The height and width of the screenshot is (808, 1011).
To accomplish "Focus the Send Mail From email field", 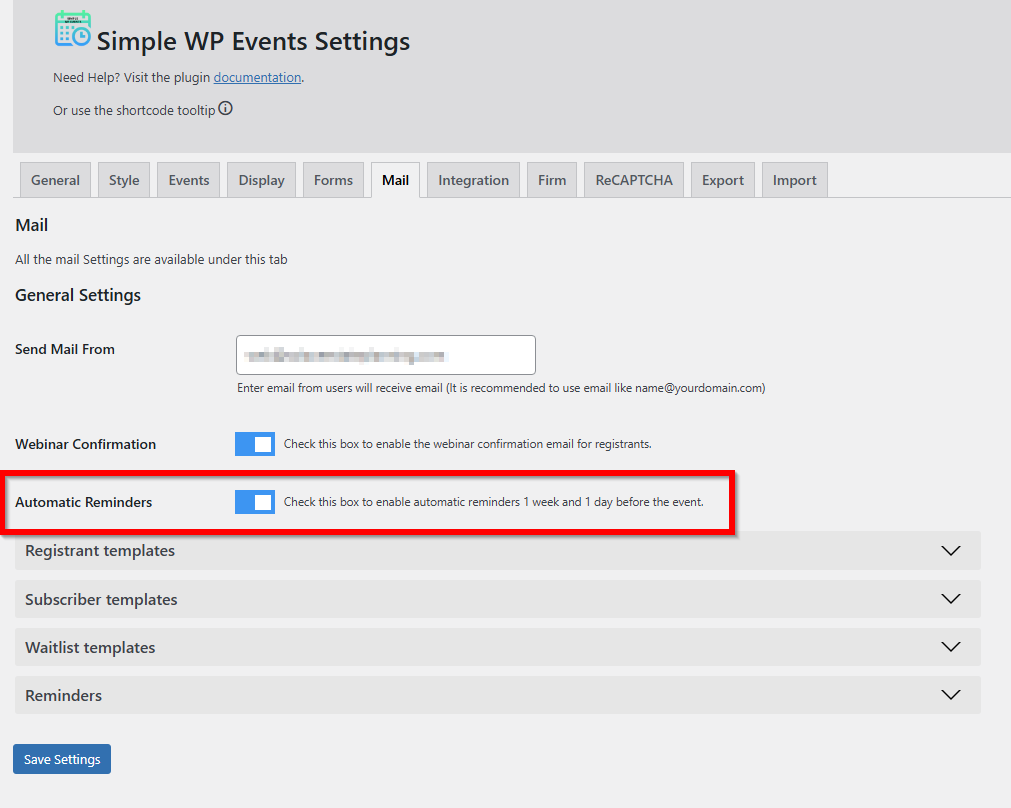I will 386,355.
